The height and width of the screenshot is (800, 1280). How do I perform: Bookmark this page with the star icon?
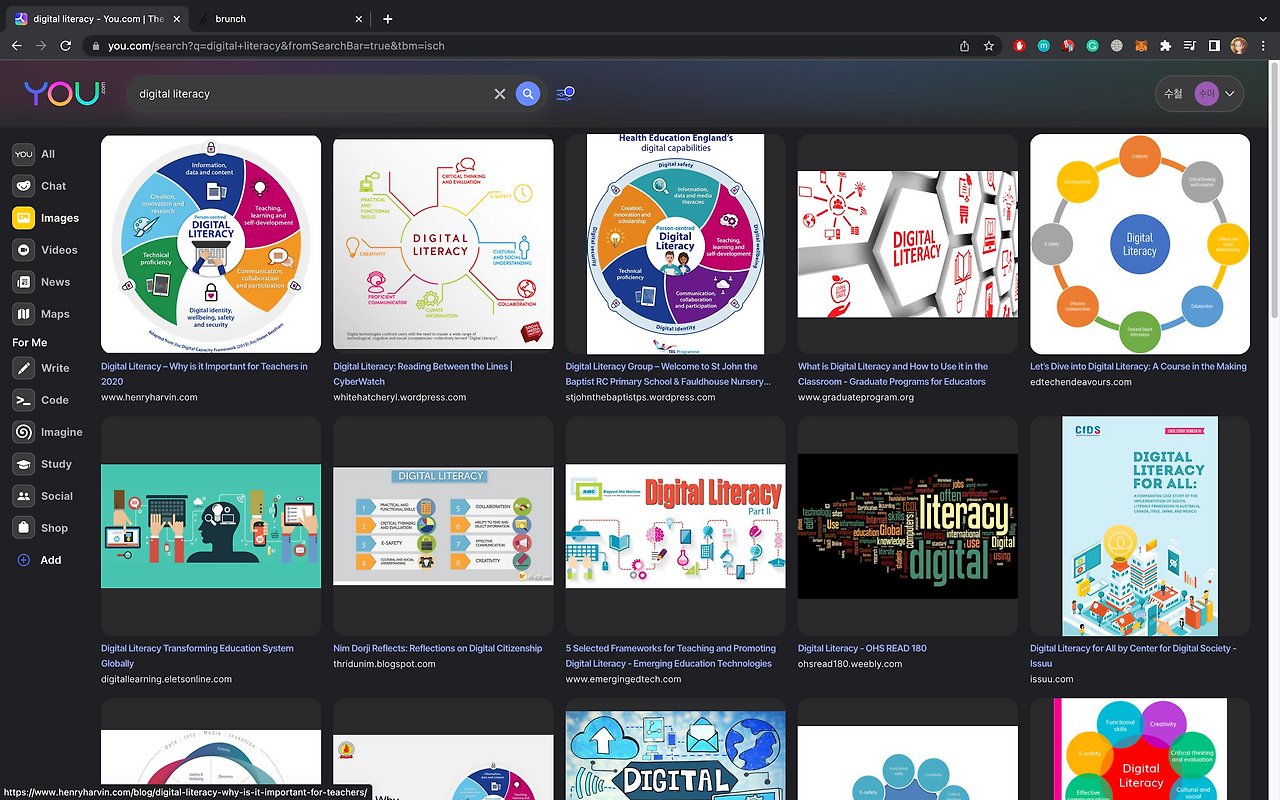click(989, 45)
